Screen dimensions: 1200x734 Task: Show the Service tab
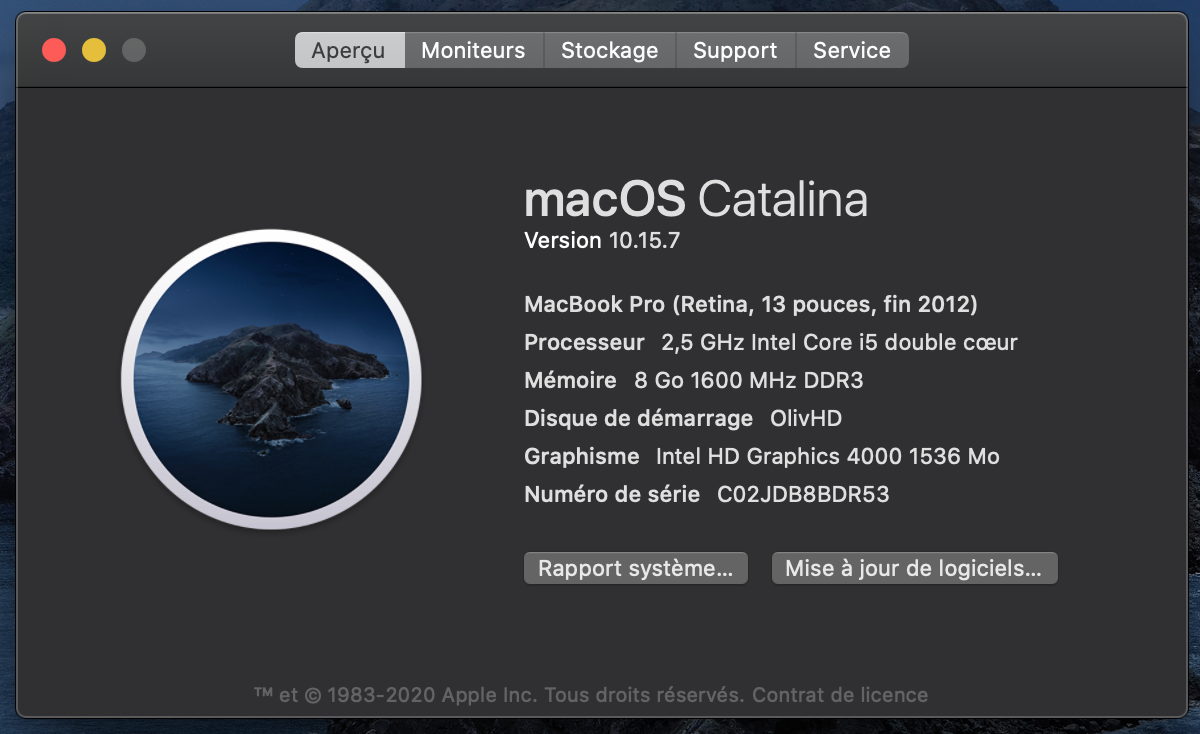coord(851,50)
